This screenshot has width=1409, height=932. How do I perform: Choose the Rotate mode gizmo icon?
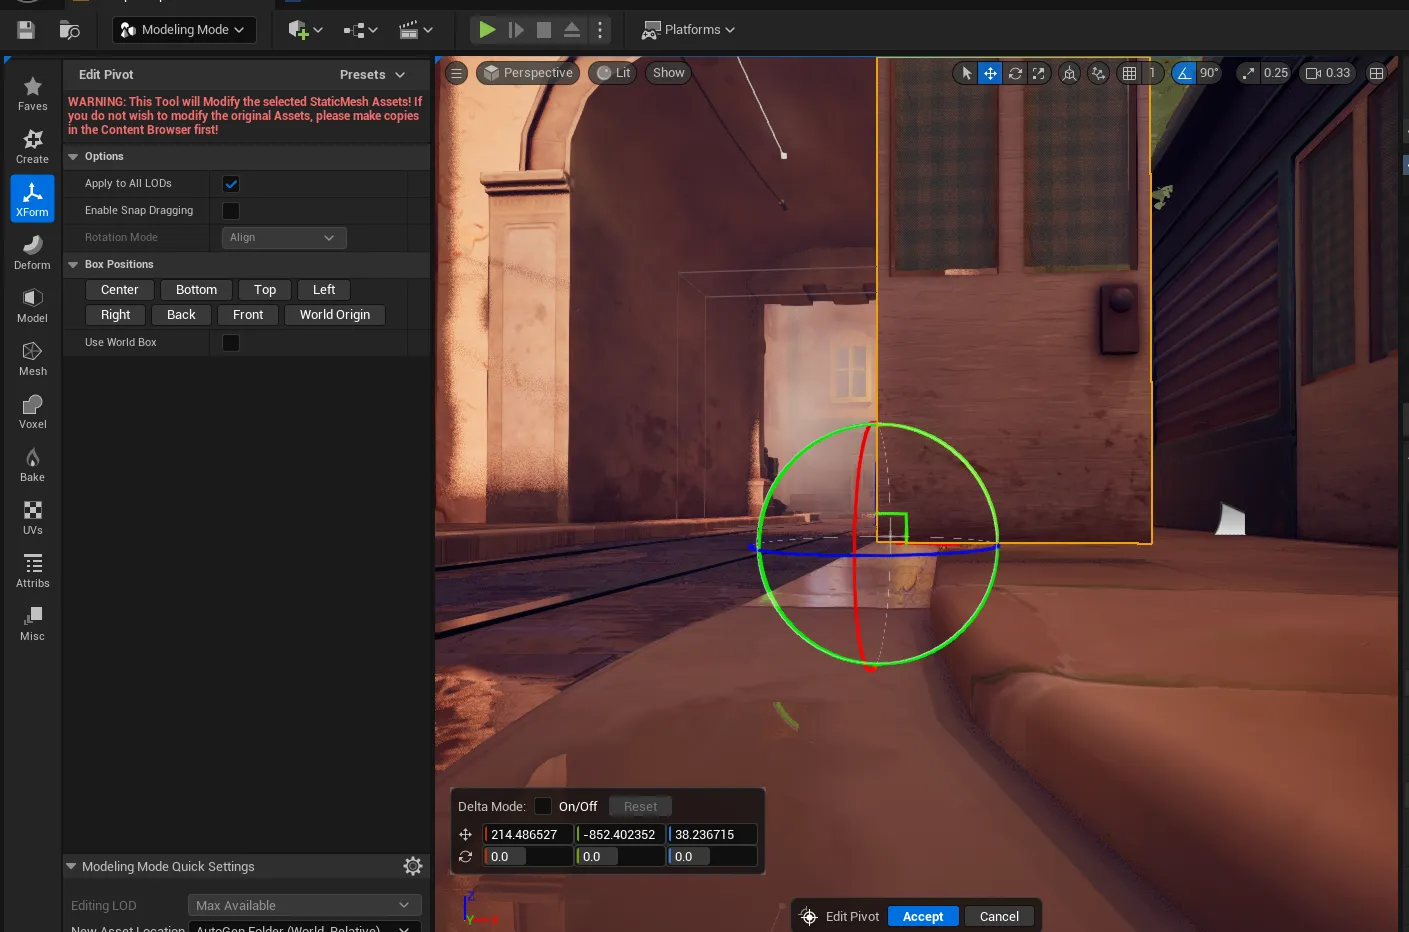point(1015,73)
